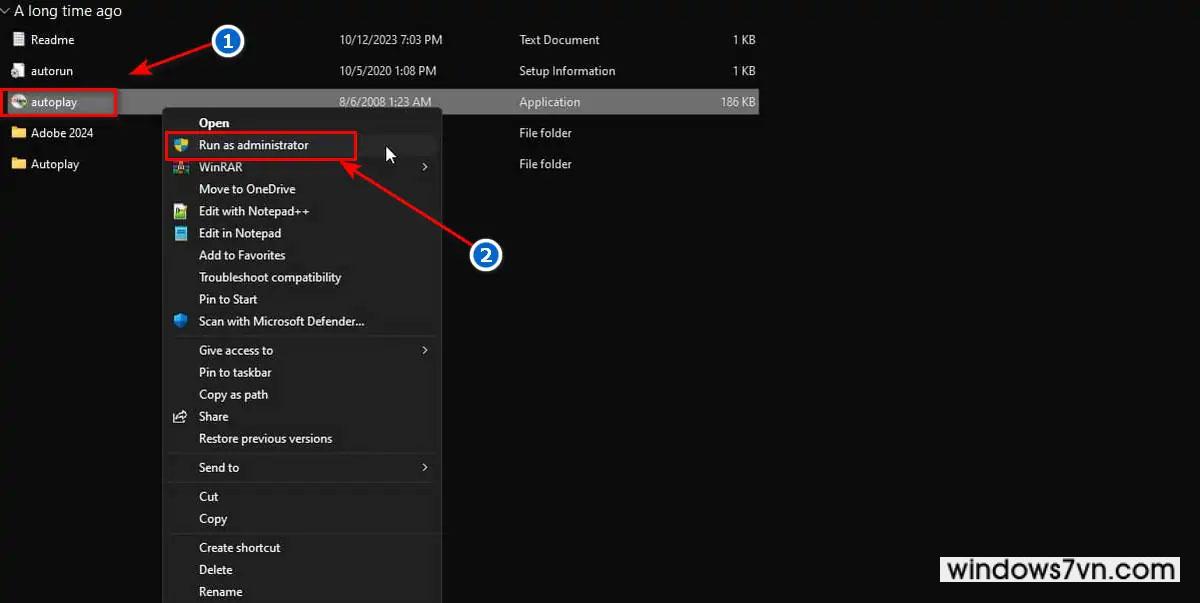1200x603 pixels.
Task: Click the Autoplay folder icon
Action: click(18, 164)
